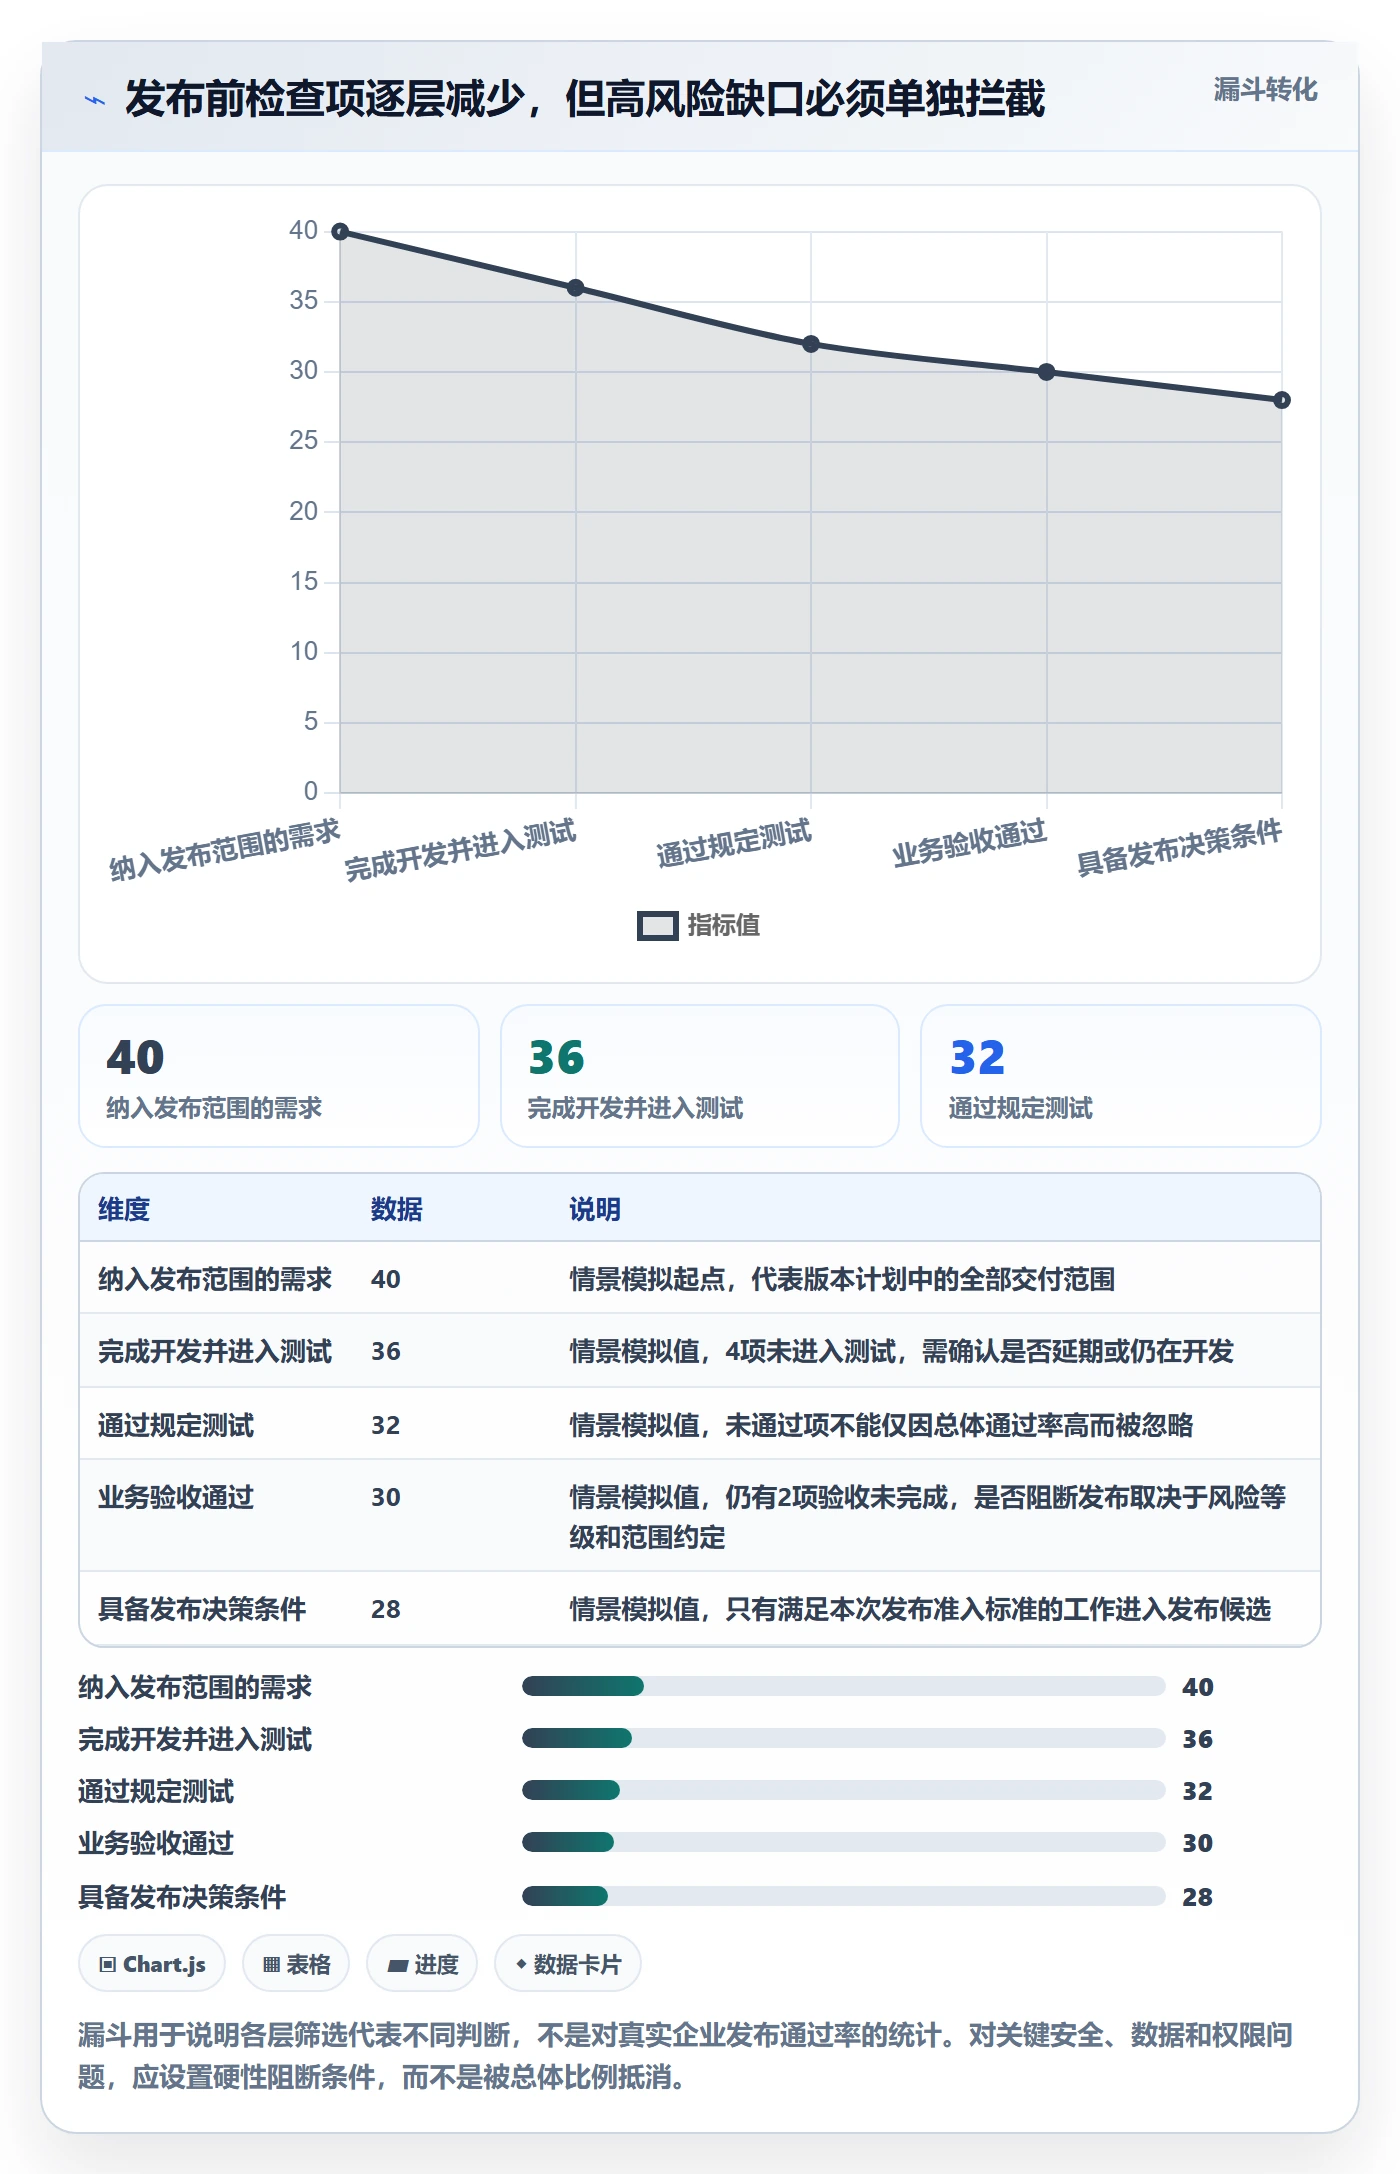The width and height of the screenshot is (1400, 2174).
Task: Select table row 完成开发并进入测试
Action: 700,1351
